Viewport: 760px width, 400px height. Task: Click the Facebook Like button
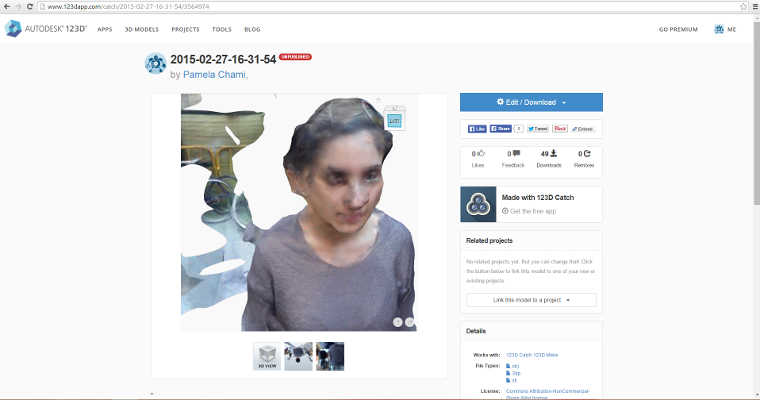477,129
